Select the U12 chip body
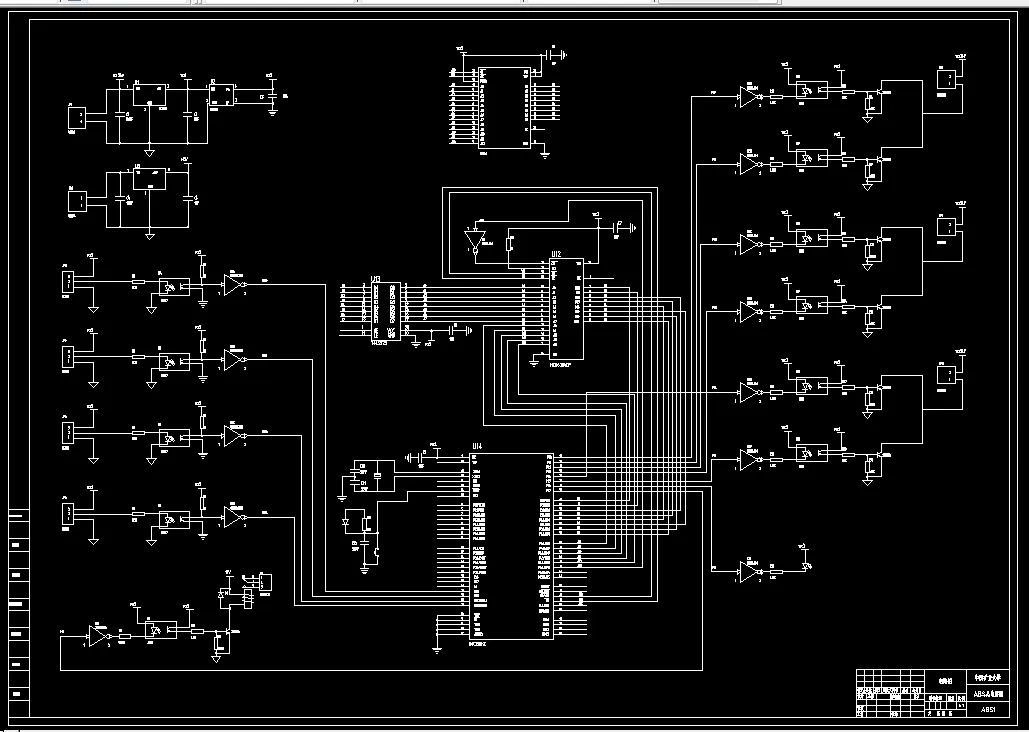Image resolution: width=1029 pixels, height=732 pixels. 566,309
